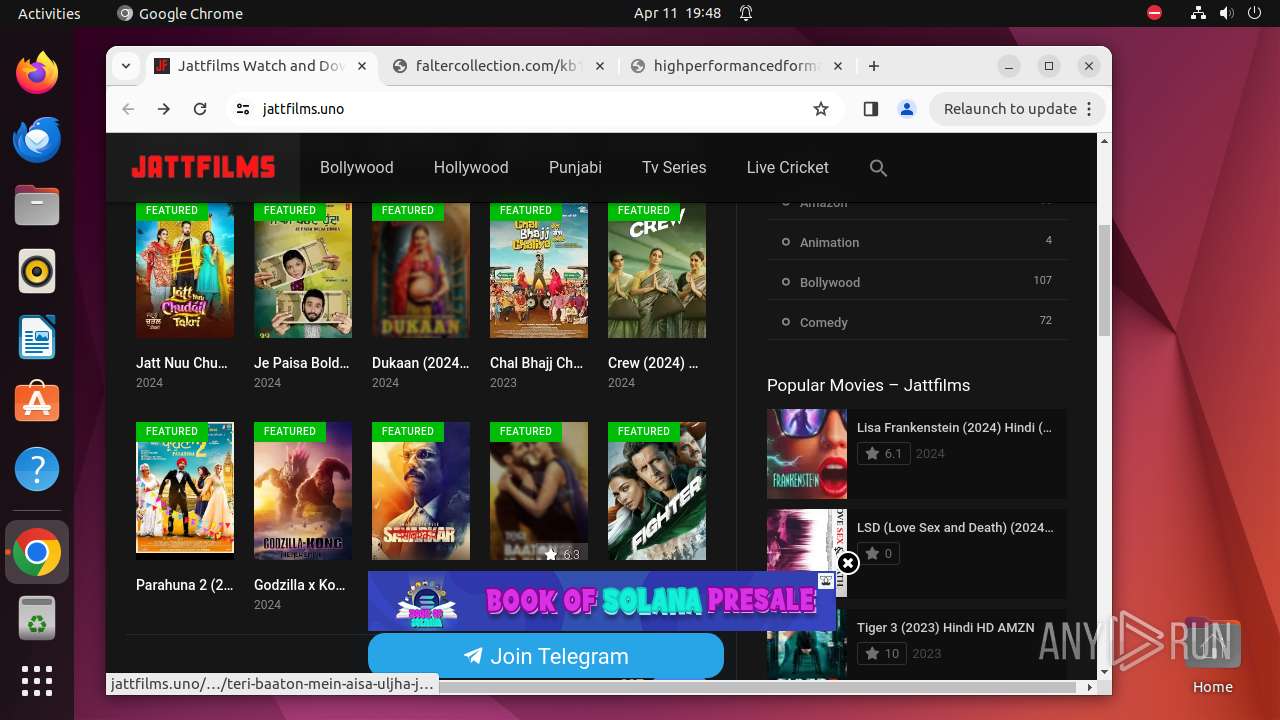
Task: Bookmark this page with the star icon
Action: 821,109
